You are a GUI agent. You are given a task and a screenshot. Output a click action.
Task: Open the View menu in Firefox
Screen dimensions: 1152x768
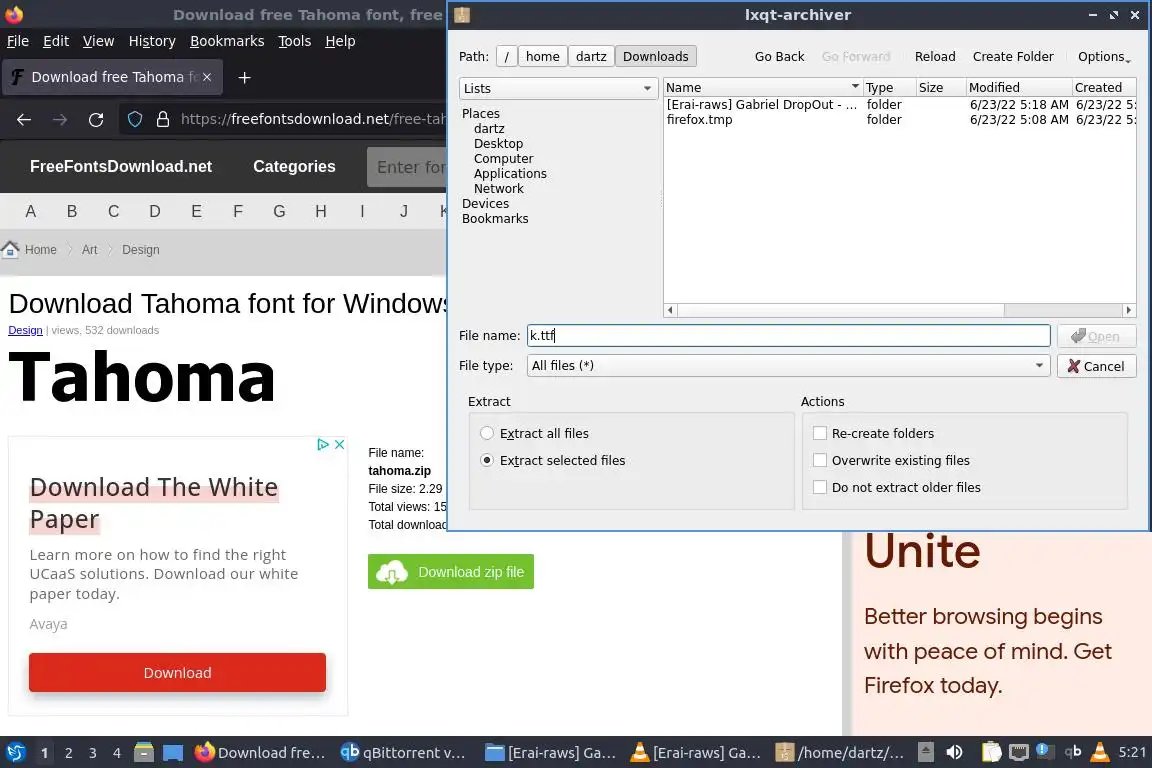pos(98,41)
